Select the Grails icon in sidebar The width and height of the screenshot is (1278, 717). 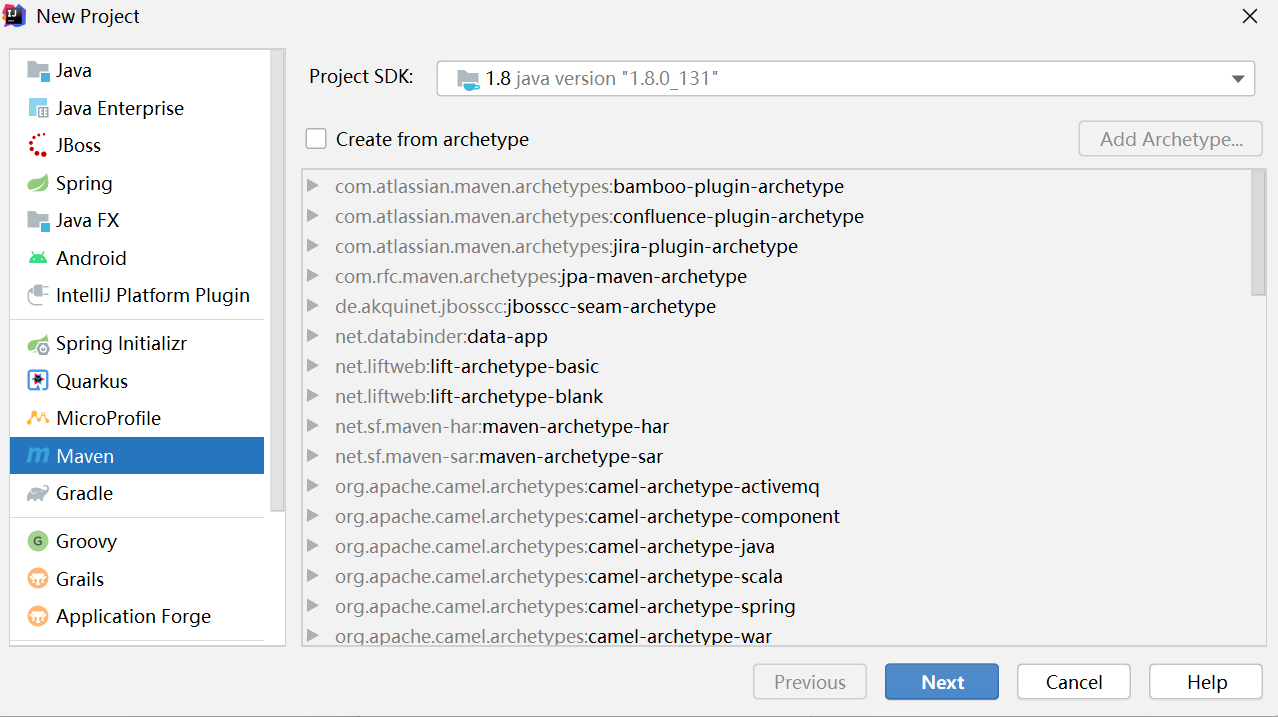(38, 579)
